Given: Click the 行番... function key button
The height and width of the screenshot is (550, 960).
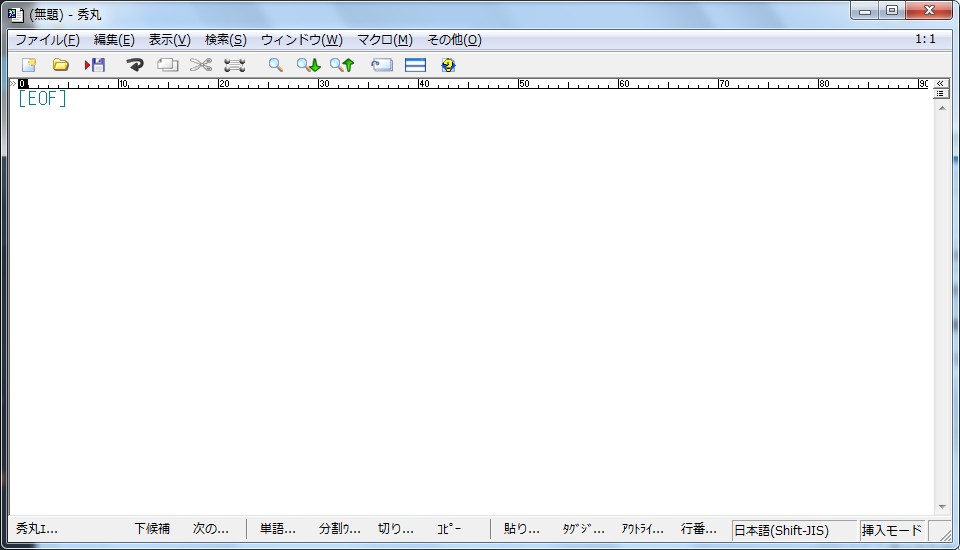Looking at the screenshot, I should click(x=699, y=529).
